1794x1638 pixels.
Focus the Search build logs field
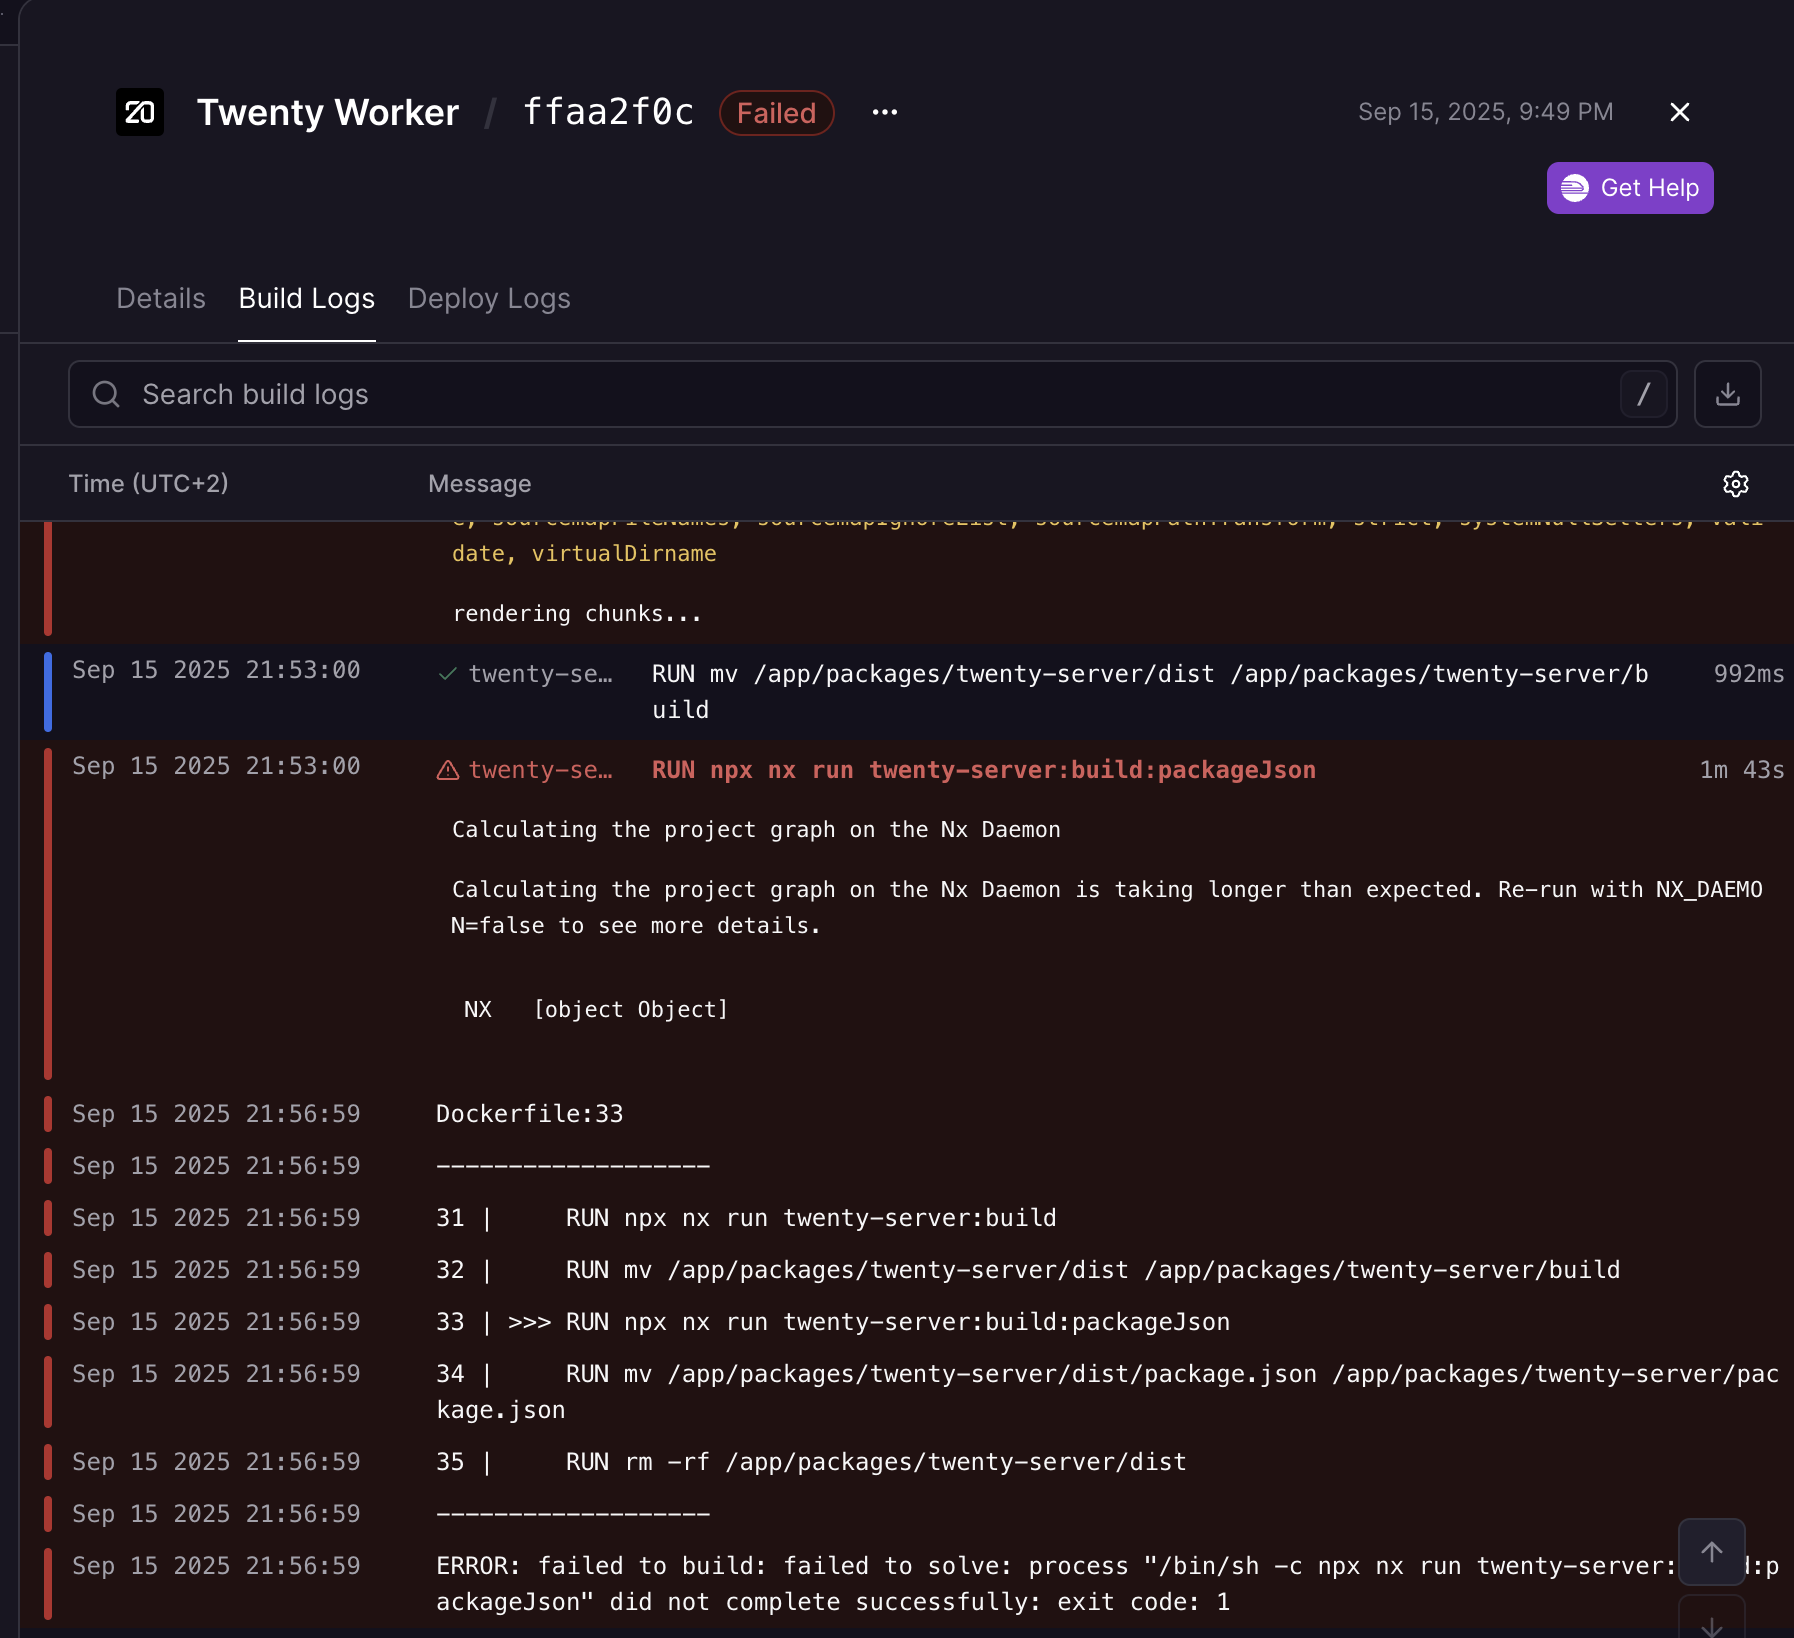872,394
